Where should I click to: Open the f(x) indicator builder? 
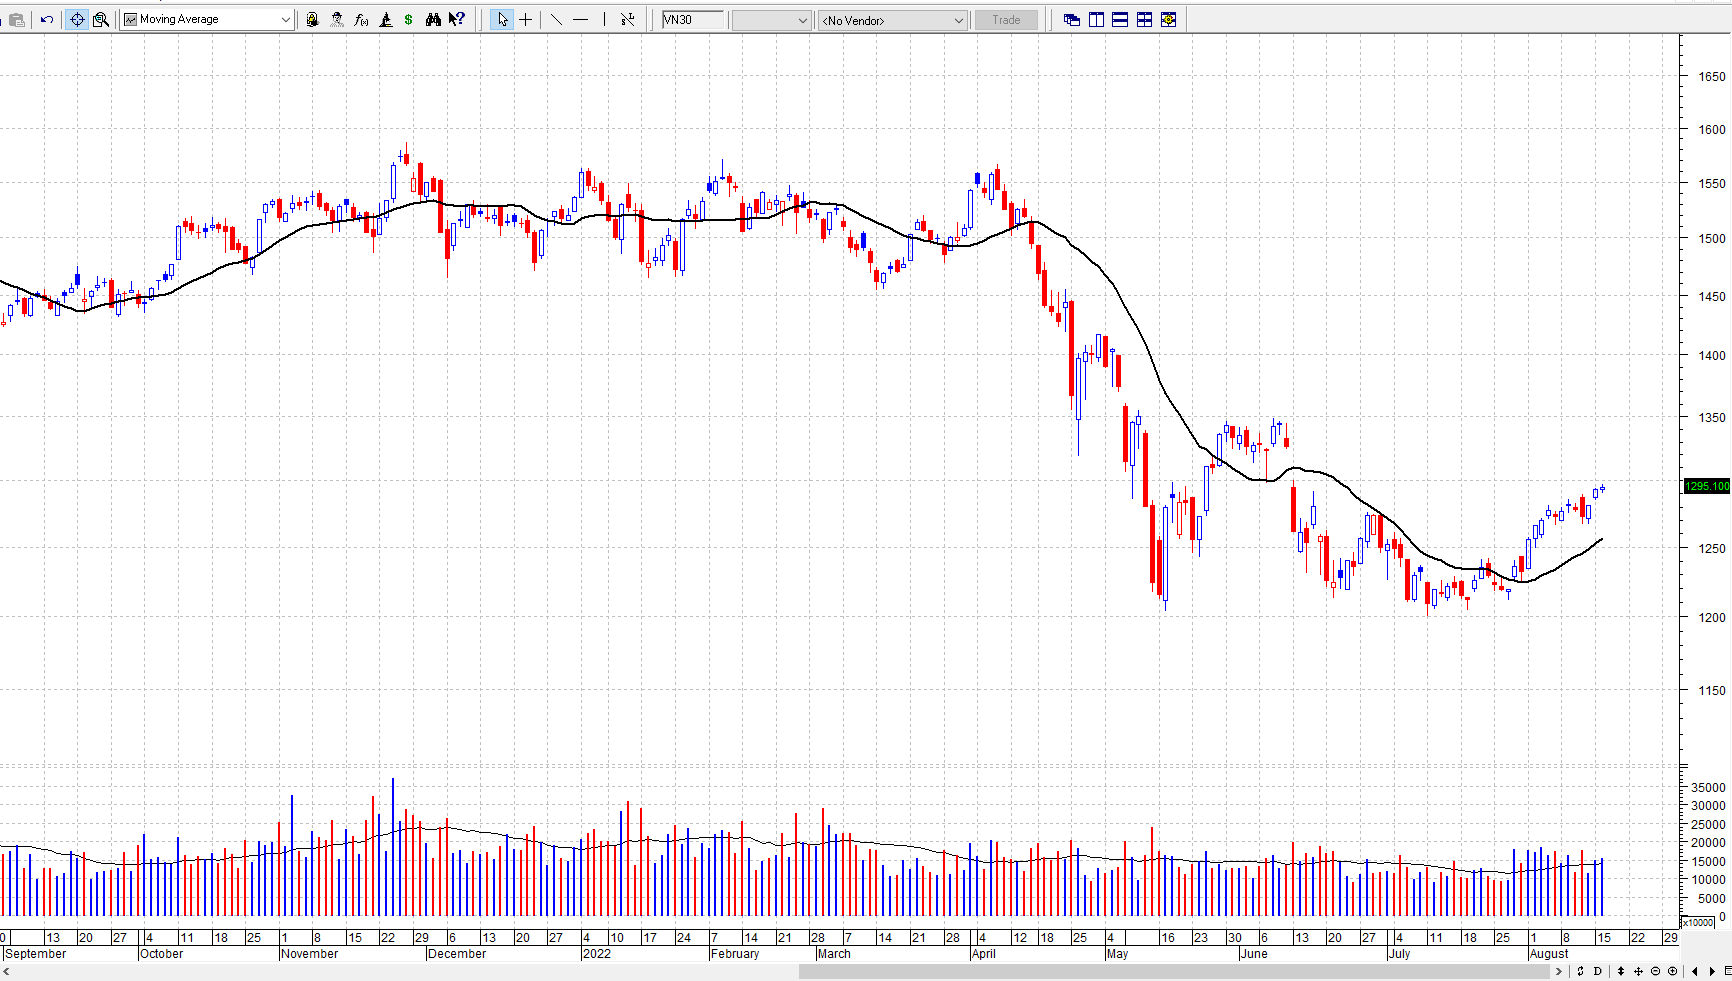pyautogui.click(x=361, y=19)
